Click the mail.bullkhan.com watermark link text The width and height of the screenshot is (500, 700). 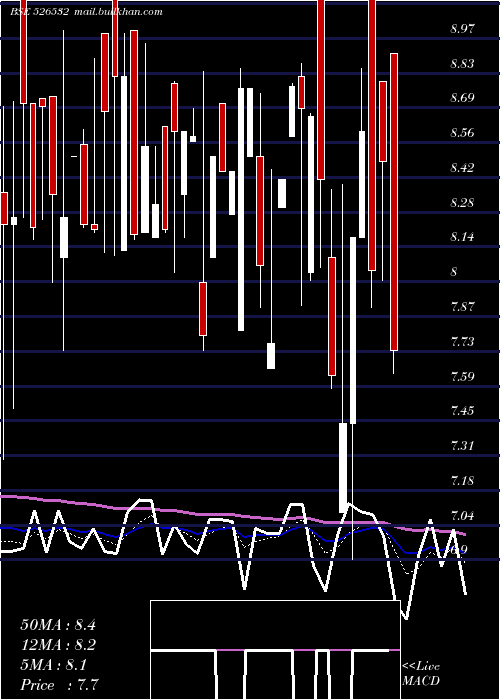(117, 12)
